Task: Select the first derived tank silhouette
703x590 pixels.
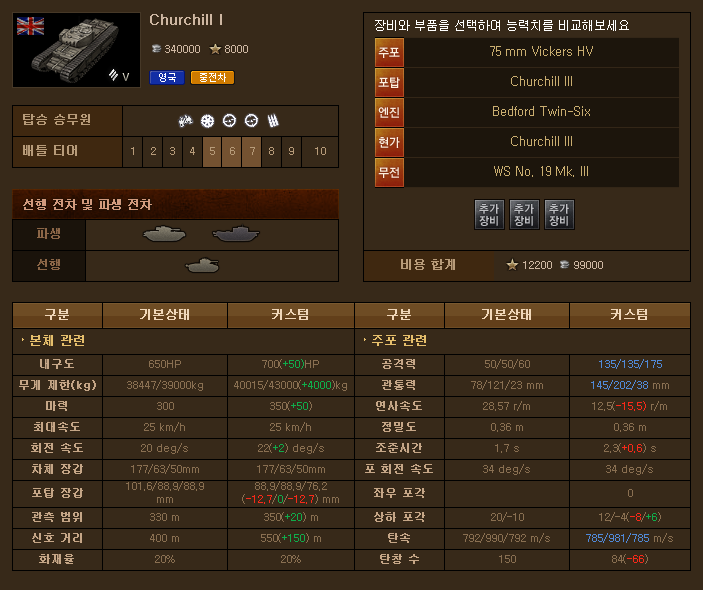Action: click(x=164, y=234)
